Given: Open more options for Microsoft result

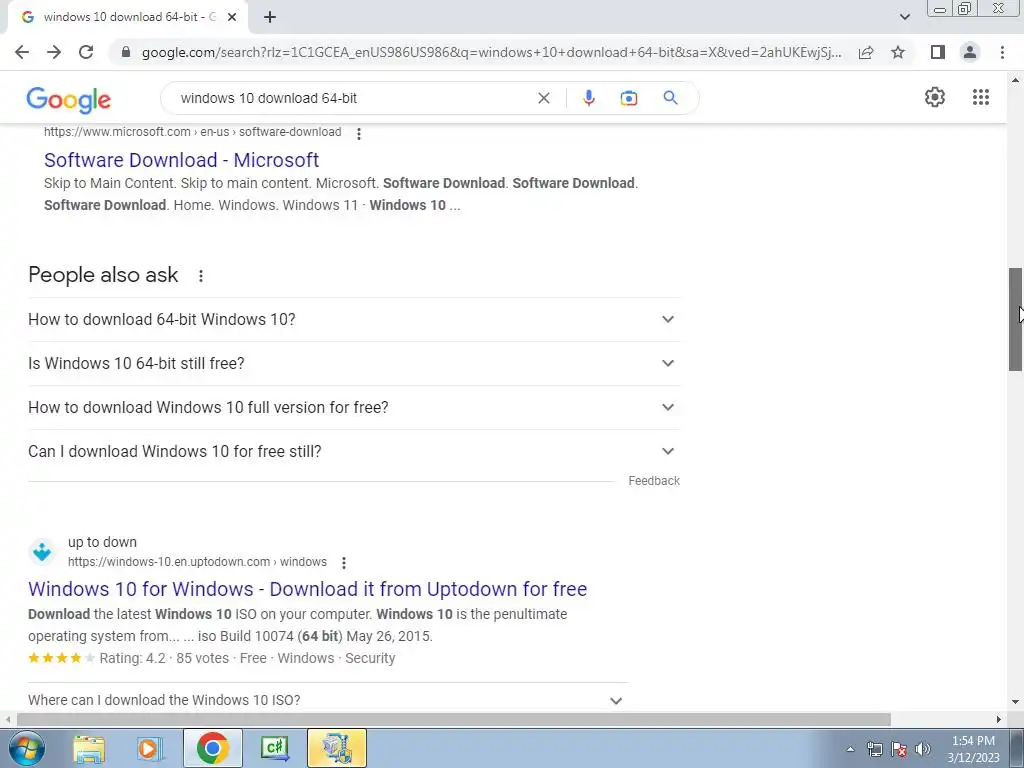Looking at the screenshot, I should pos(359,133).
